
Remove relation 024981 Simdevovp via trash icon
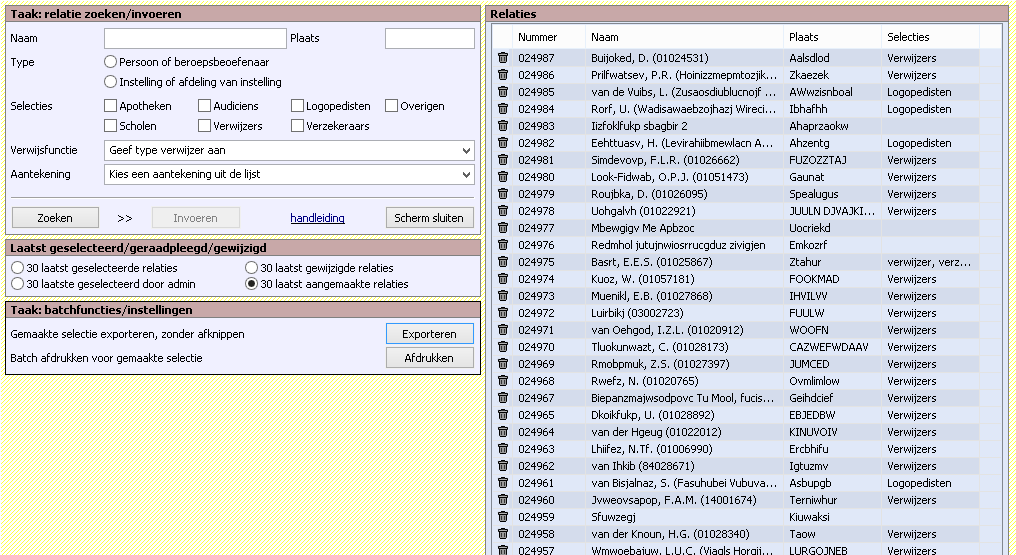pos(503,160)
